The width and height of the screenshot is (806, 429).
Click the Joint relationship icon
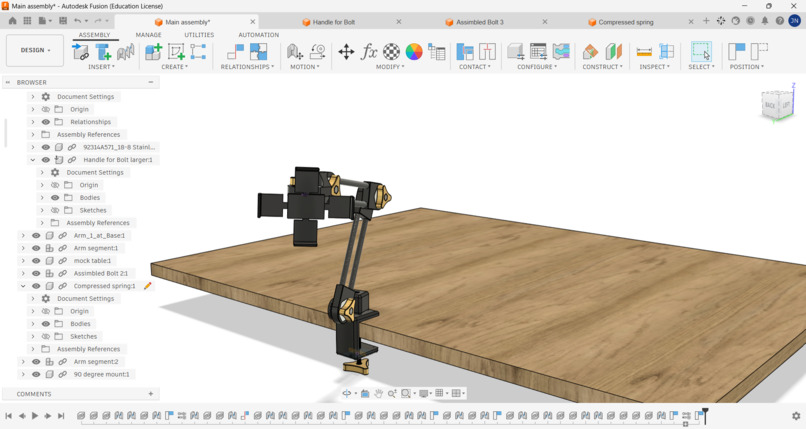[235, 52]
